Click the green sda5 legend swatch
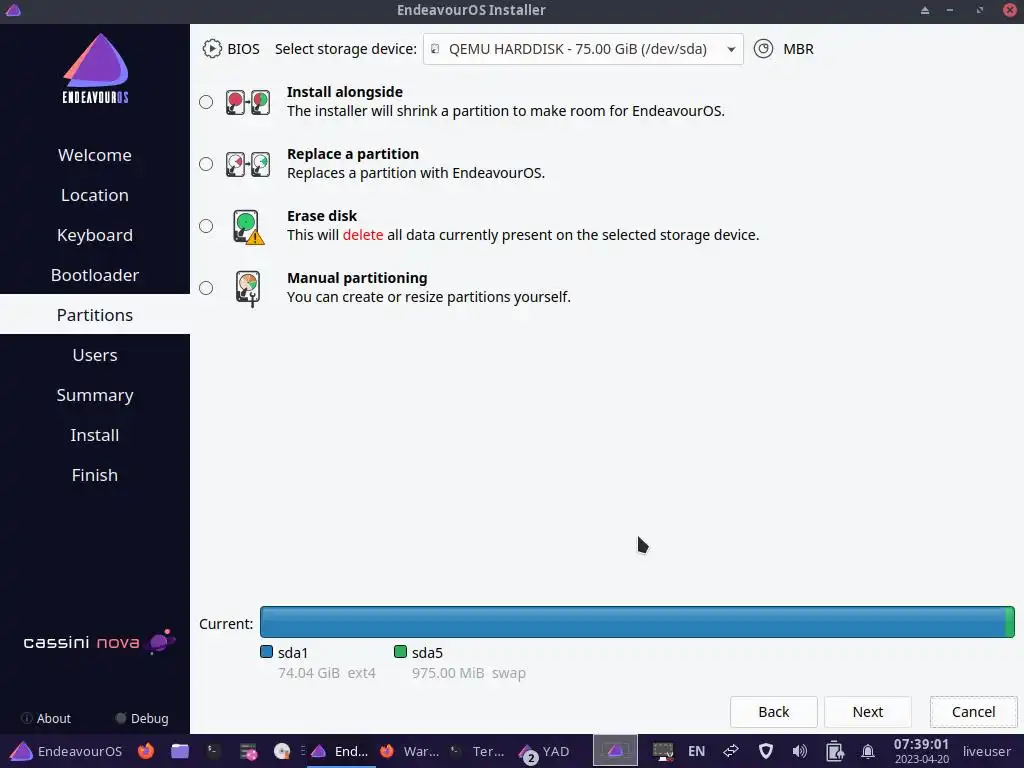This screenshot has width=1024, height=768. pos(400,651)
